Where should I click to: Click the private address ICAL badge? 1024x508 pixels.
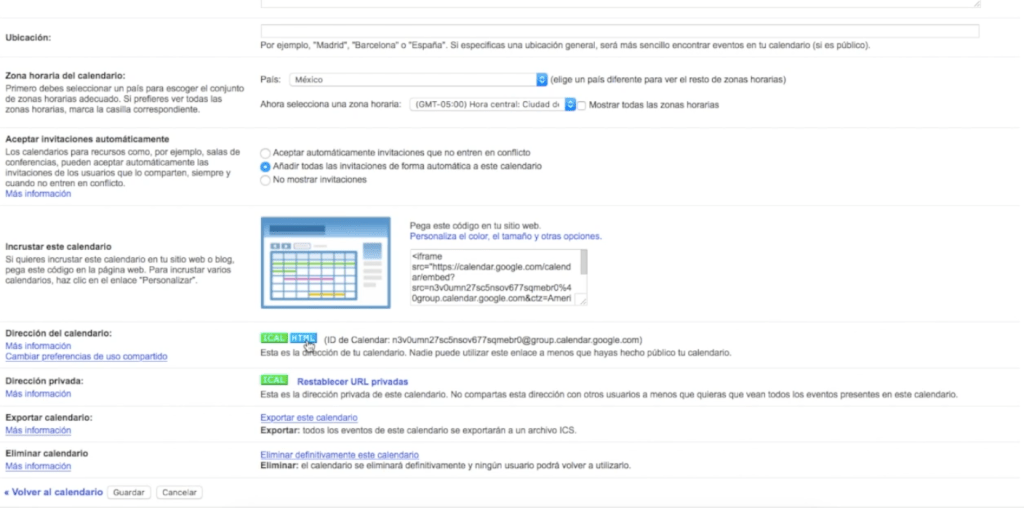coord(273,380)
